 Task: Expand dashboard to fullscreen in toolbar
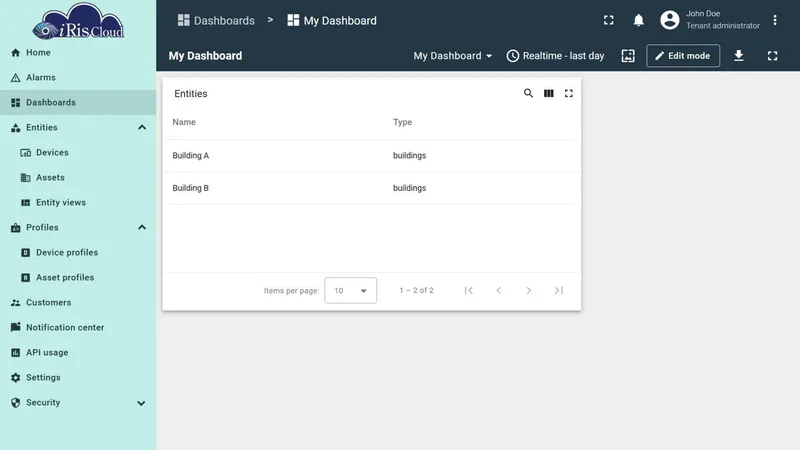772,56
